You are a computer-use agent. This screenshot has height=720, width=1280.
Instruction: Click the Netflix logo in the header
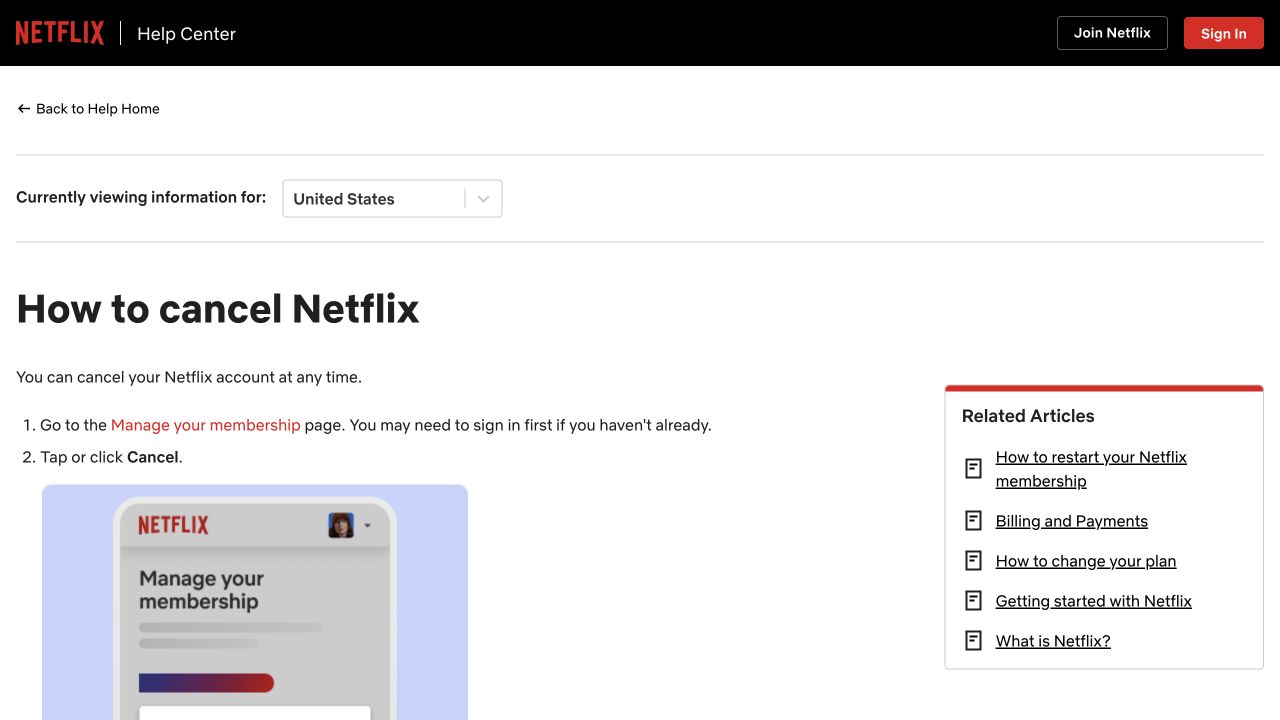(60, 33)
